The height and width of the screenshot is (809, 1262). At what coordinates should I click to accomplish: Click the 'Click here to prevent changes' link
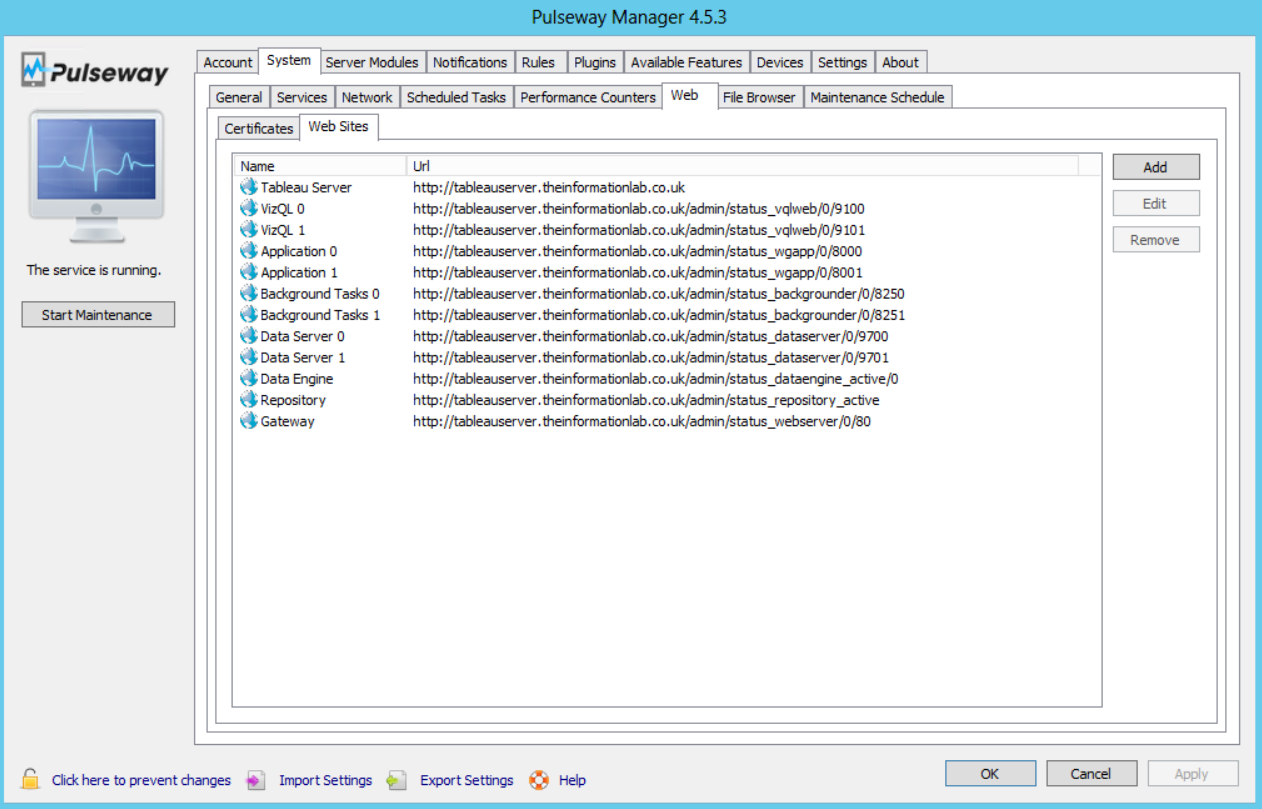[141, 780]
